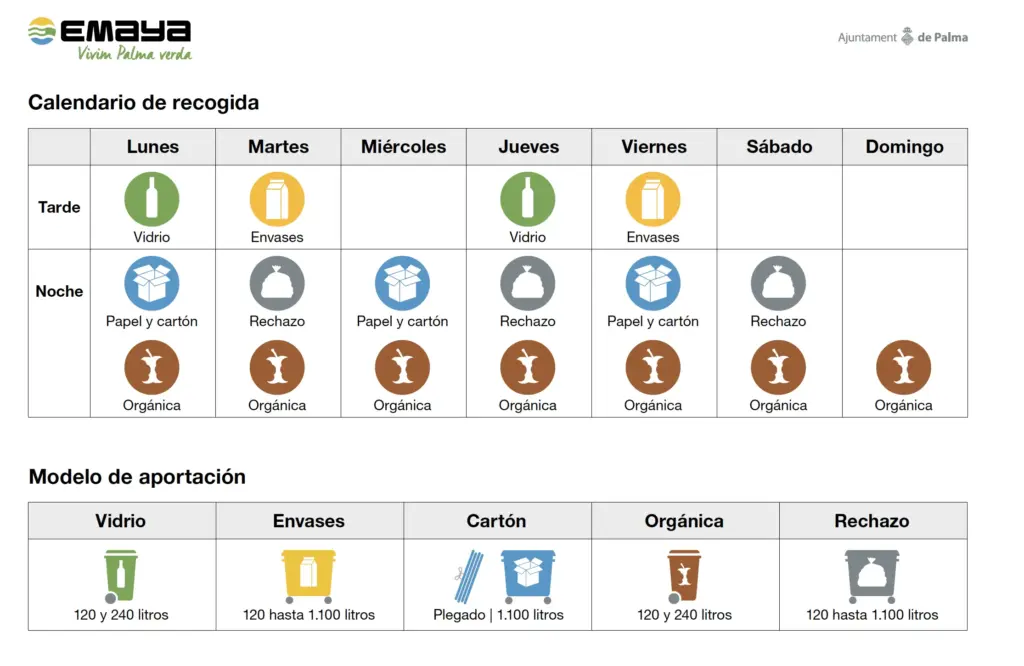This screenshot has height=666, width=1024.
Task: Click Monday afternoon Vidrio bottle icon
Action: pos(152,199)
